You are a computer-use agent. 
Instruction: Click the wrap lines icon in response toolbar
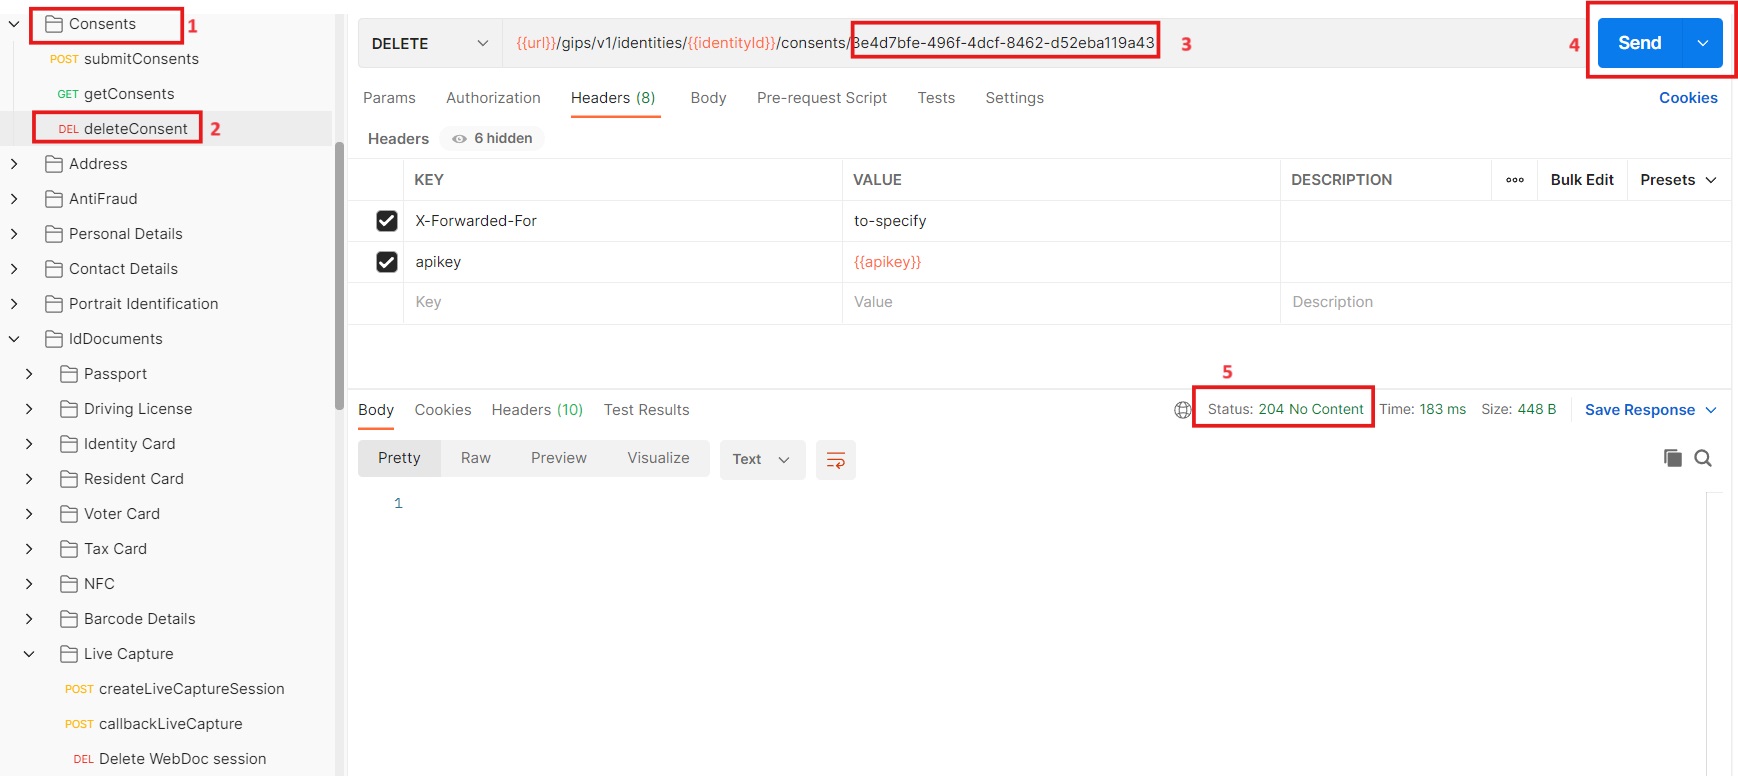pyautogui.click(x=836, y=460)
